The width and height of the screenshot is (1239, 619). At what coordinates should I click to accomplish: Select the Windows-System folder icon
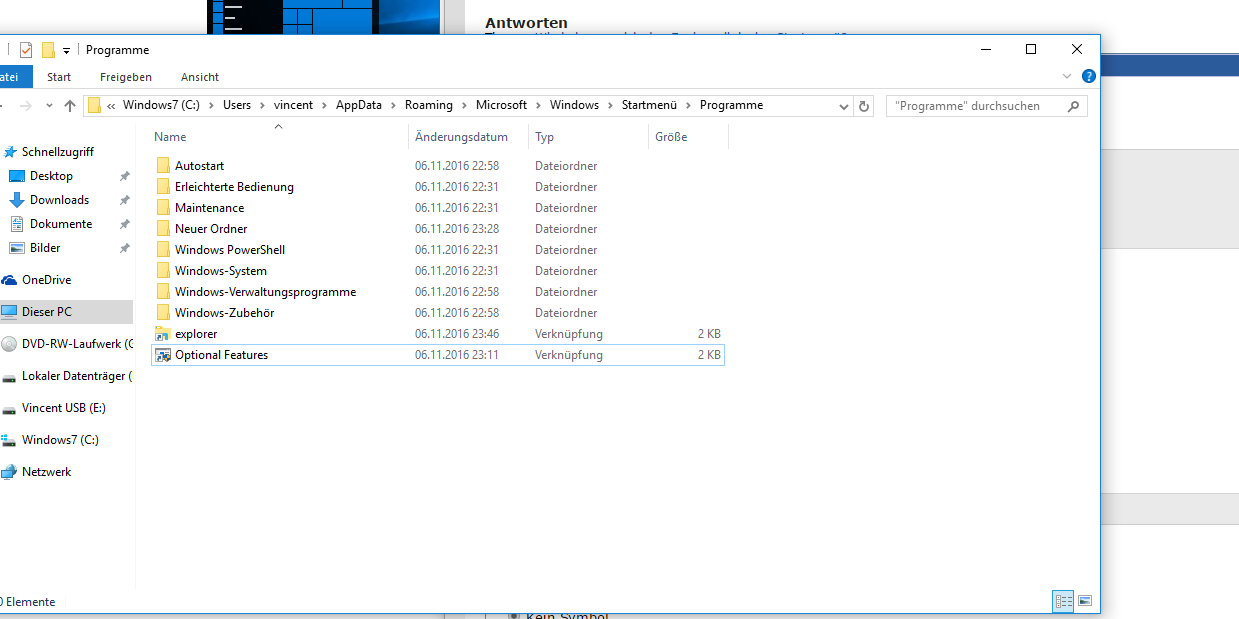tap(163, 271)
